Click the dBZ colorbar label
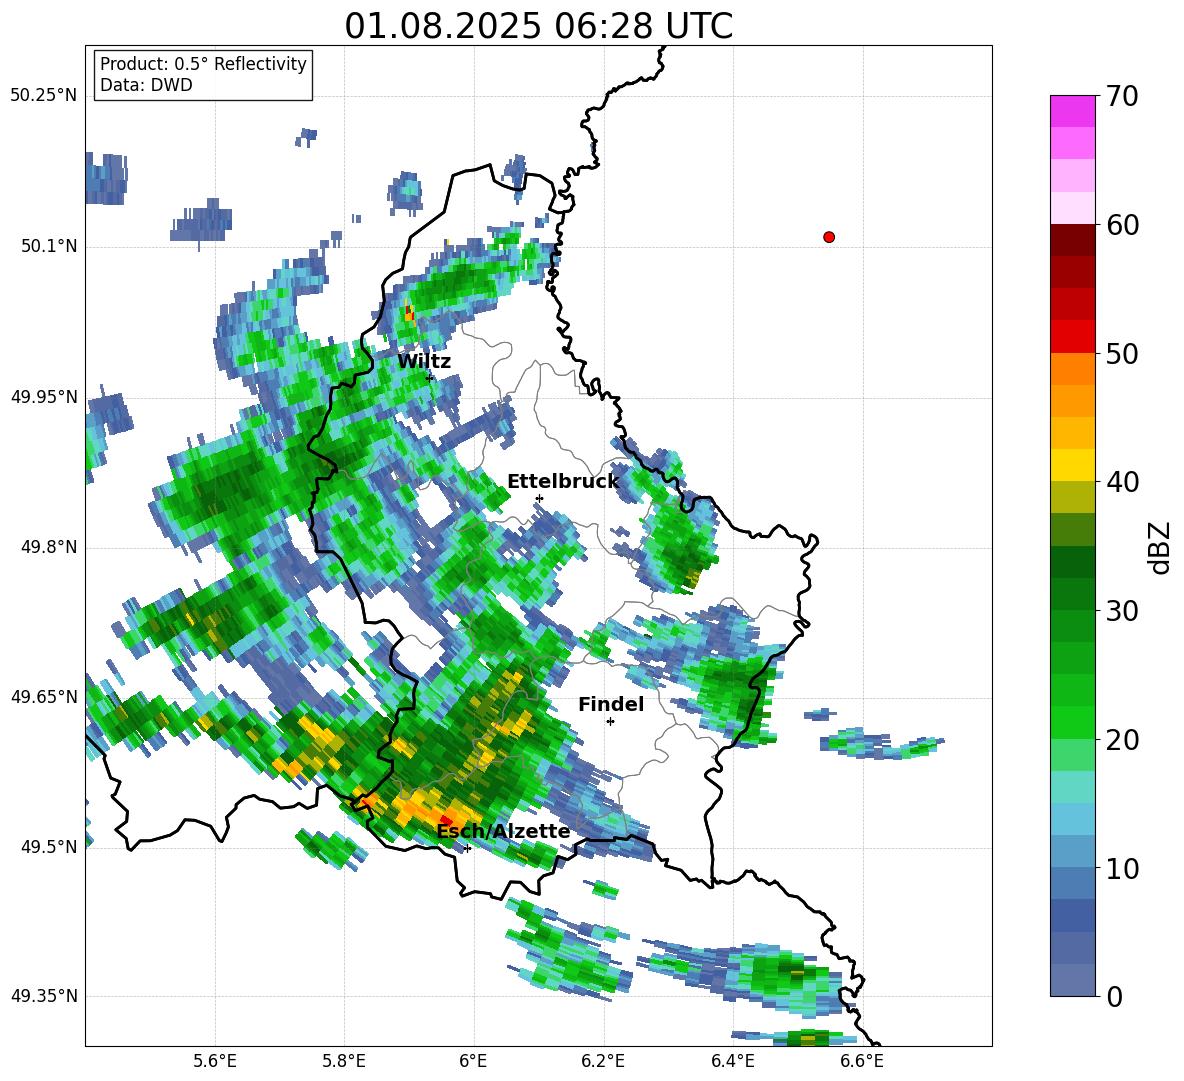 point(1161,547)
